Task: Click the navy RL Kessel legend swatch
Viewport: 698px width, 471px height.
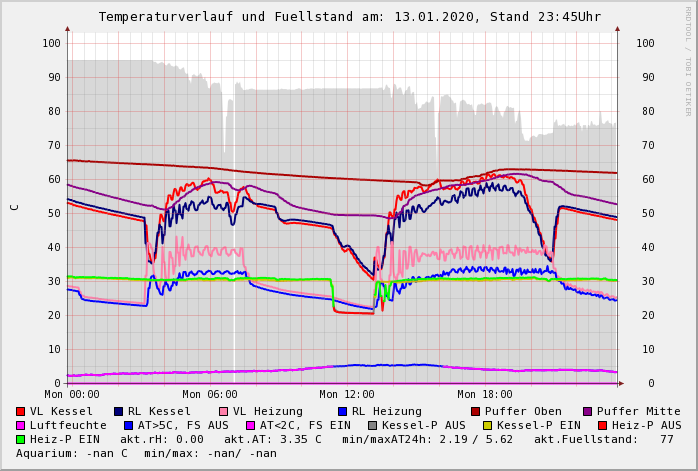Action: click(118, 411)
